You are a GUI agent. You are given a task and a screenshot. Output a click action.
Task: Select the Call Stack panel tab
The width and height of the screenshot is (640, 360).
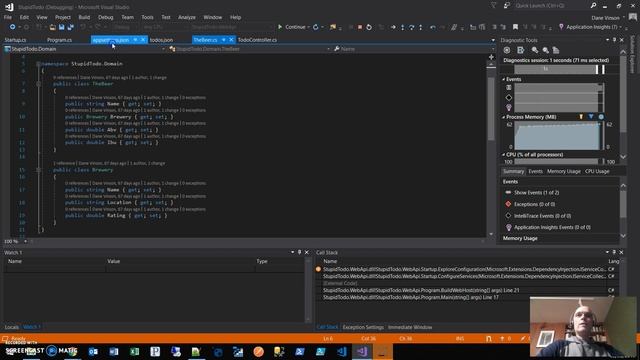coord(327,327)
